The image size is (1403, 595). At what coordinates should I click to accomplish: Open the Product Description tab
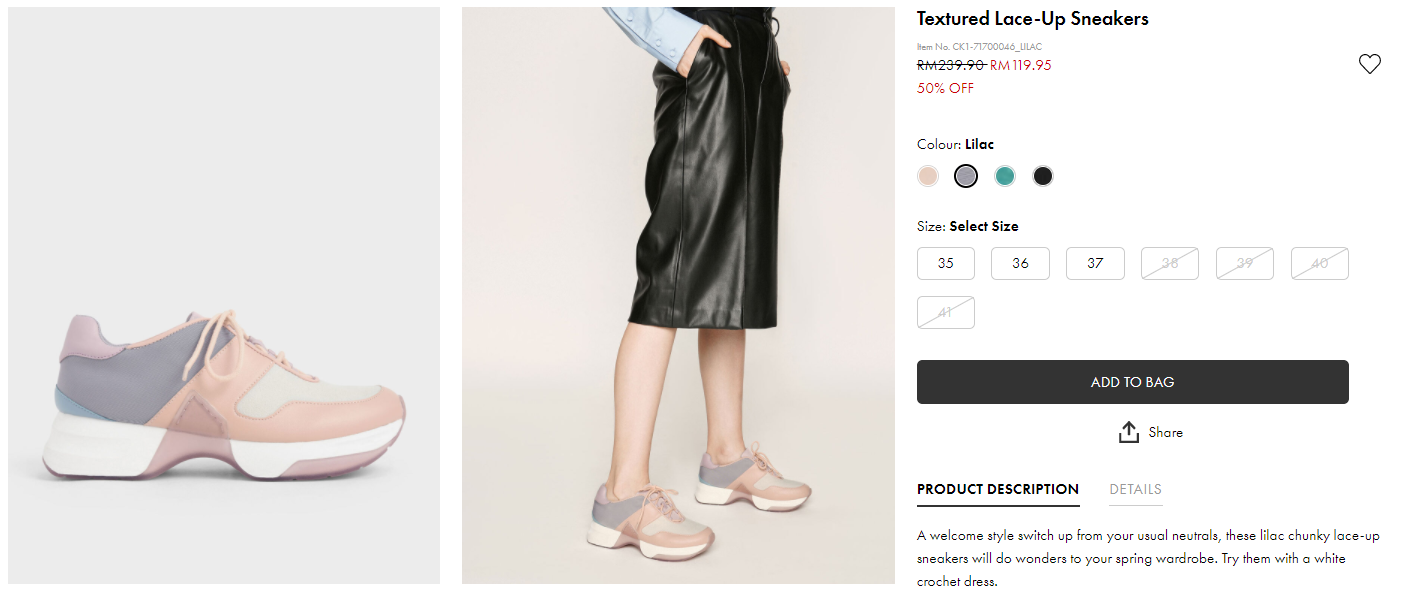click(x=997, y=489)
